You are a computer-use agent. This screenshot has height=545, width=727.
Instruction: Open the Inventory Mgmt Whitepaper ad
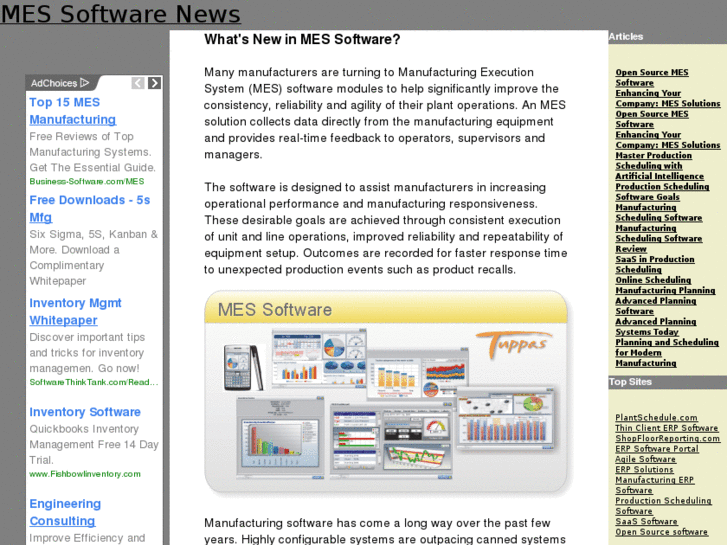click(x=75, y=312)
